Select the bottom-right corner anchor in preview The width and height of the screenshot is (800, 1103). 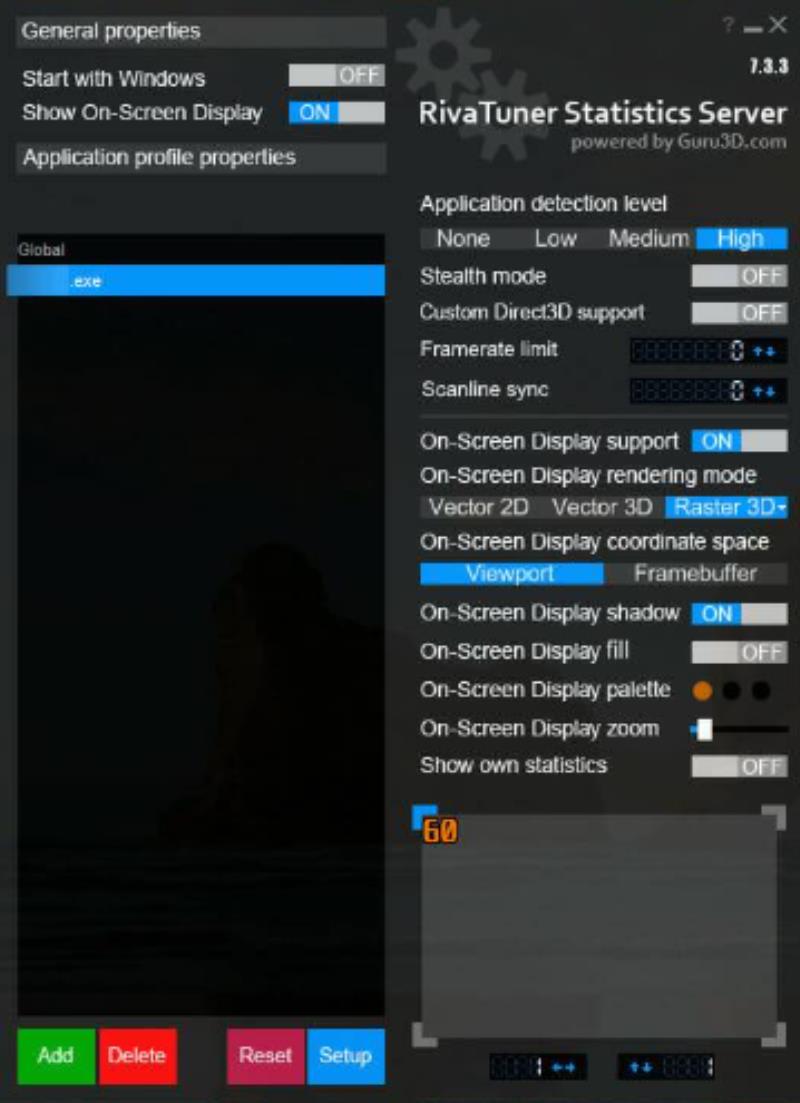[x=774, y=1035]
